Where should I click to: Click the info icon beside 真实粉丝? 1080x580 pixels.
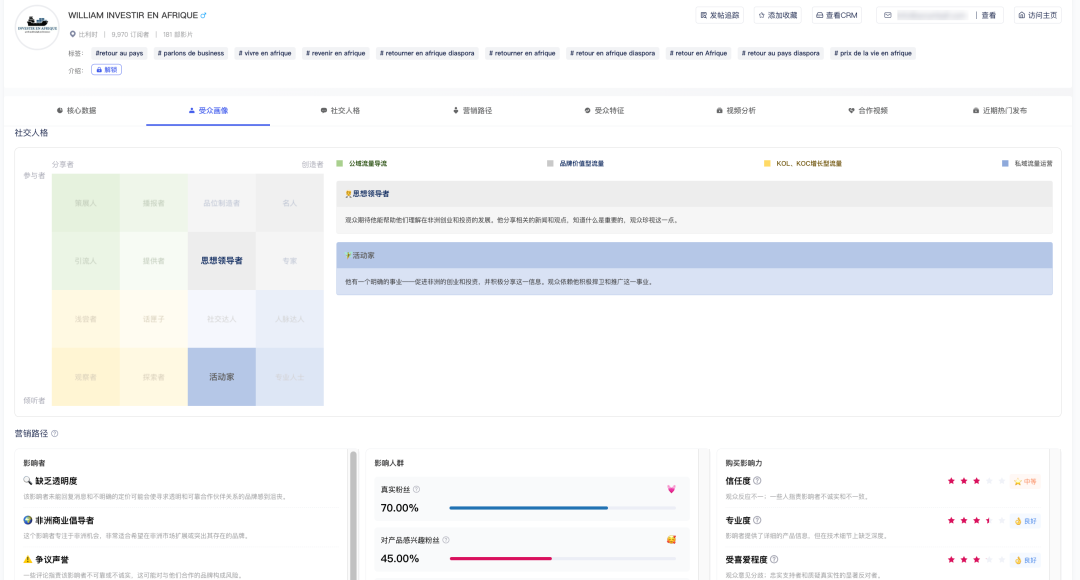[x=416, y=490]
